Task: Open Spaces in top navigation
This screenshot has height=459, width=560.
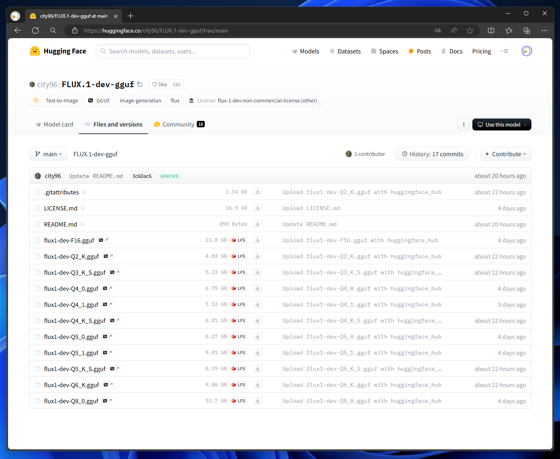Action: pyautogui.click(x=384, y=51)
